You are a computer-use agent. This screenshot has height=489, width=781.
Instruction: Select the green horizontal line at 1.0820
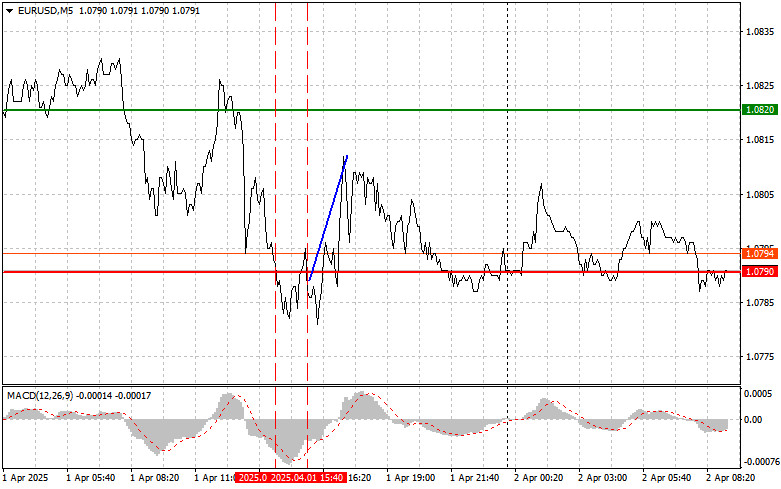point(372,110)
